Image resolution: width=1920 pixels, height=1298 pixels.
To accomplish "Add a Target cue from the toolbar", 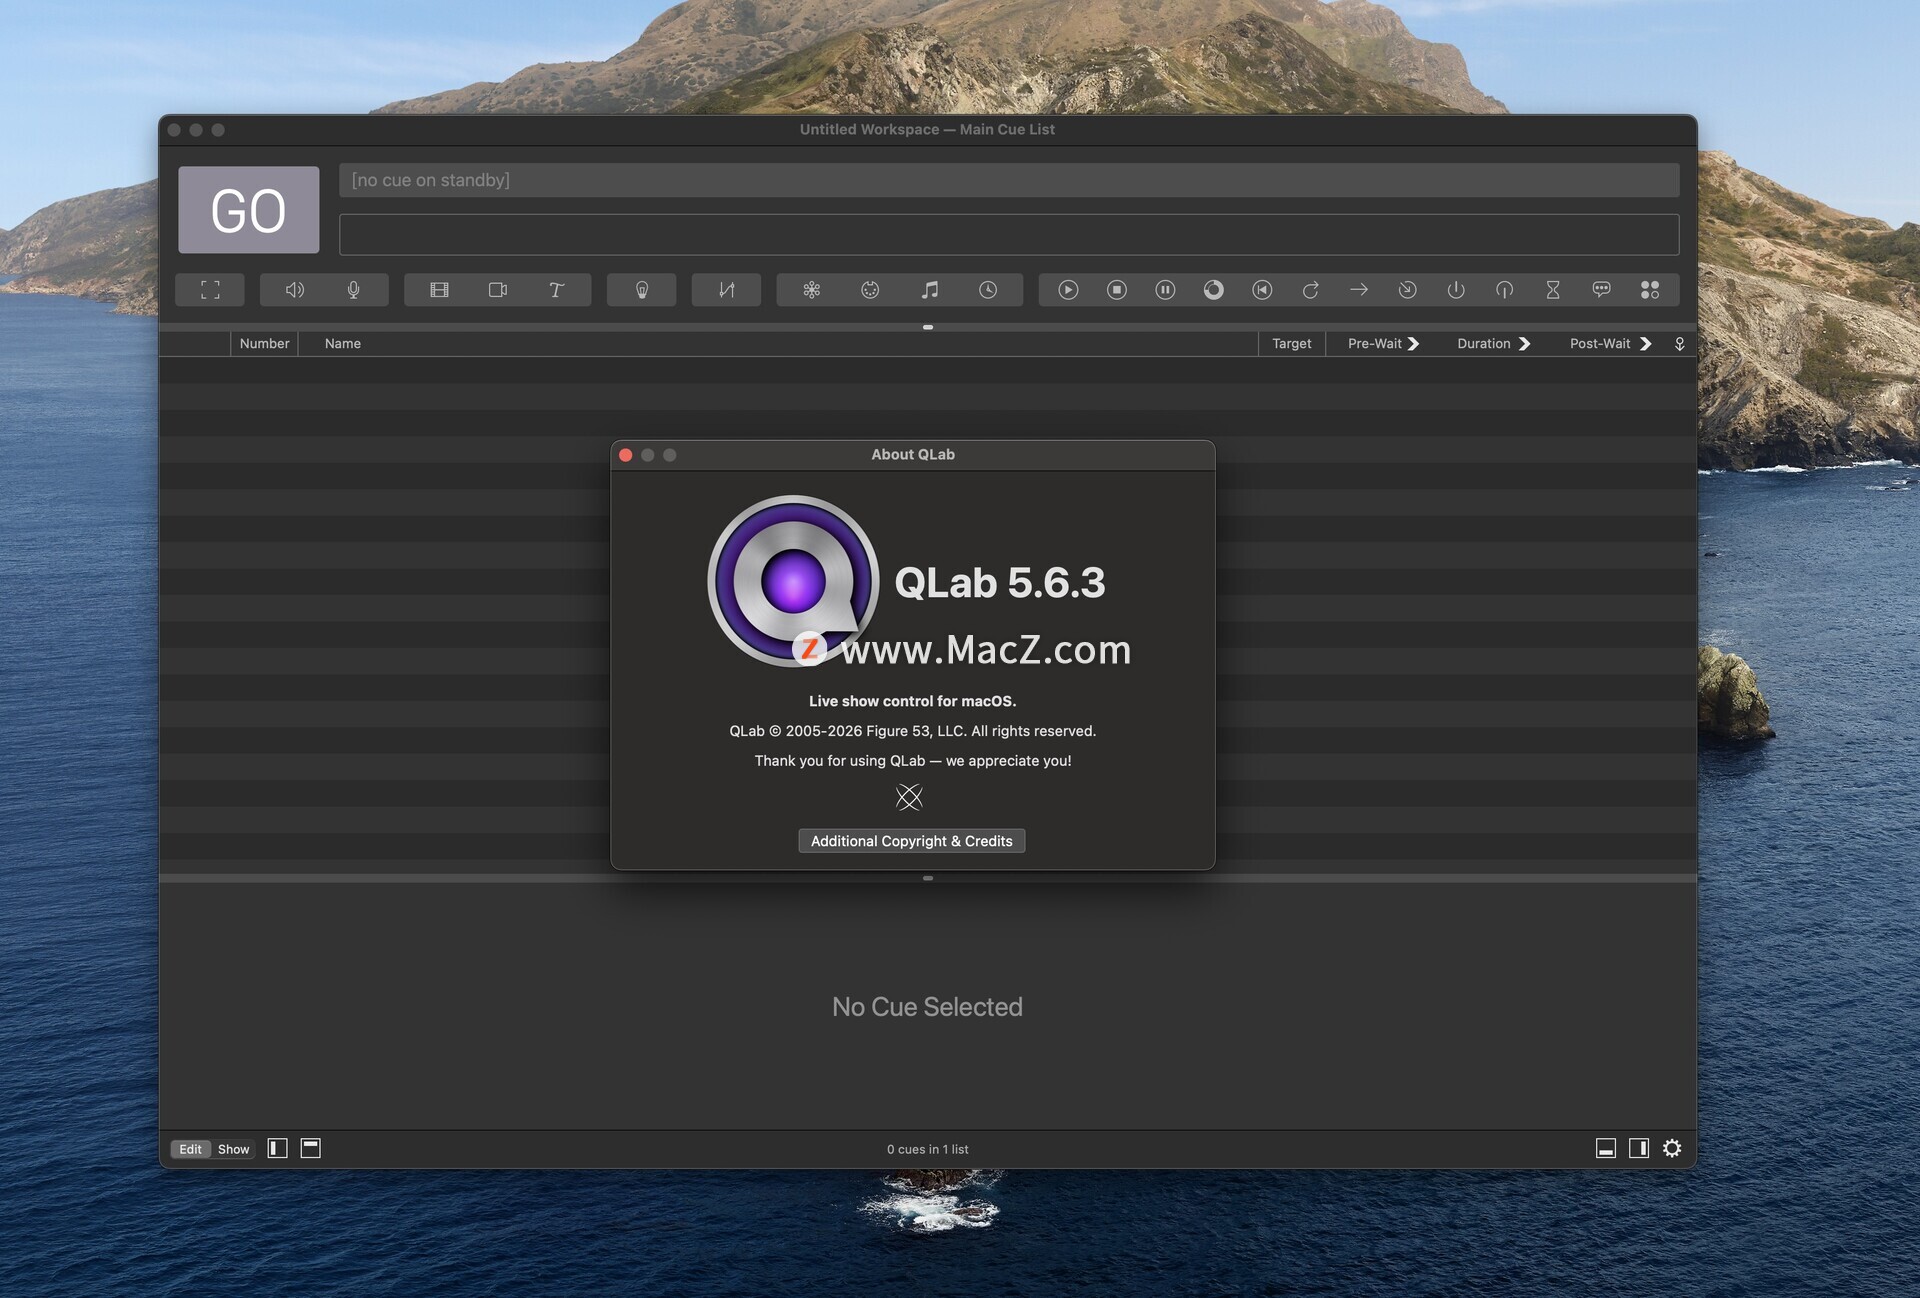I will point(1407,290).
